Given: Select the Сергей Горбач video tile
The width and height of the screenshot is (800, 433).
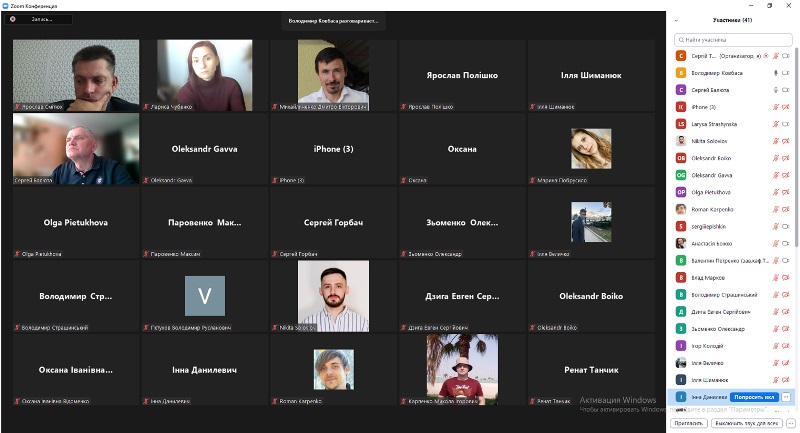Looking at the screenshot, I should (333, 222).
